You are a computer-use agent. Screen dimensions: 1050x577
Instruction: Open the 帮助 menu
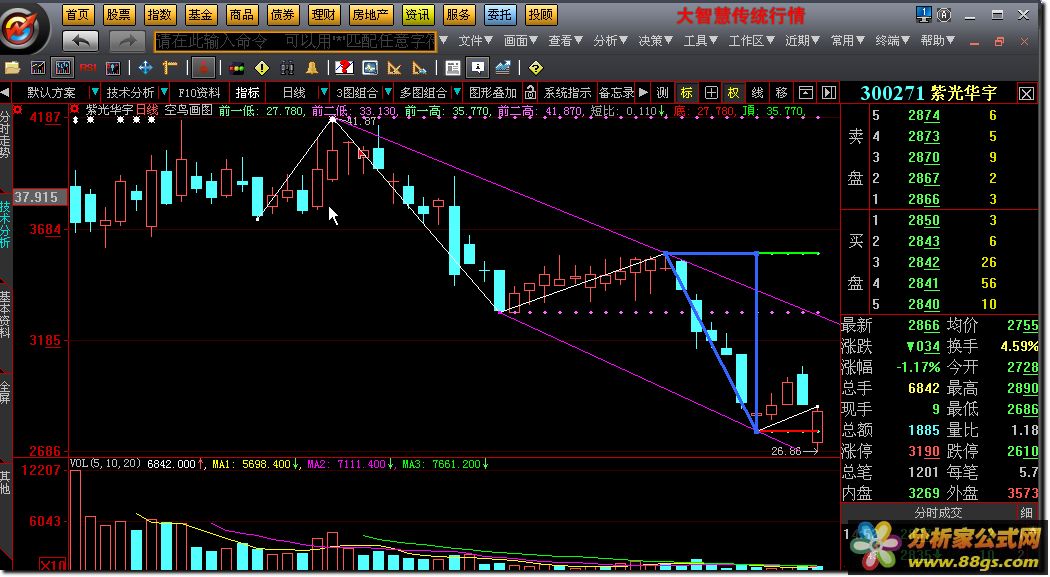[x=938, y=41]
